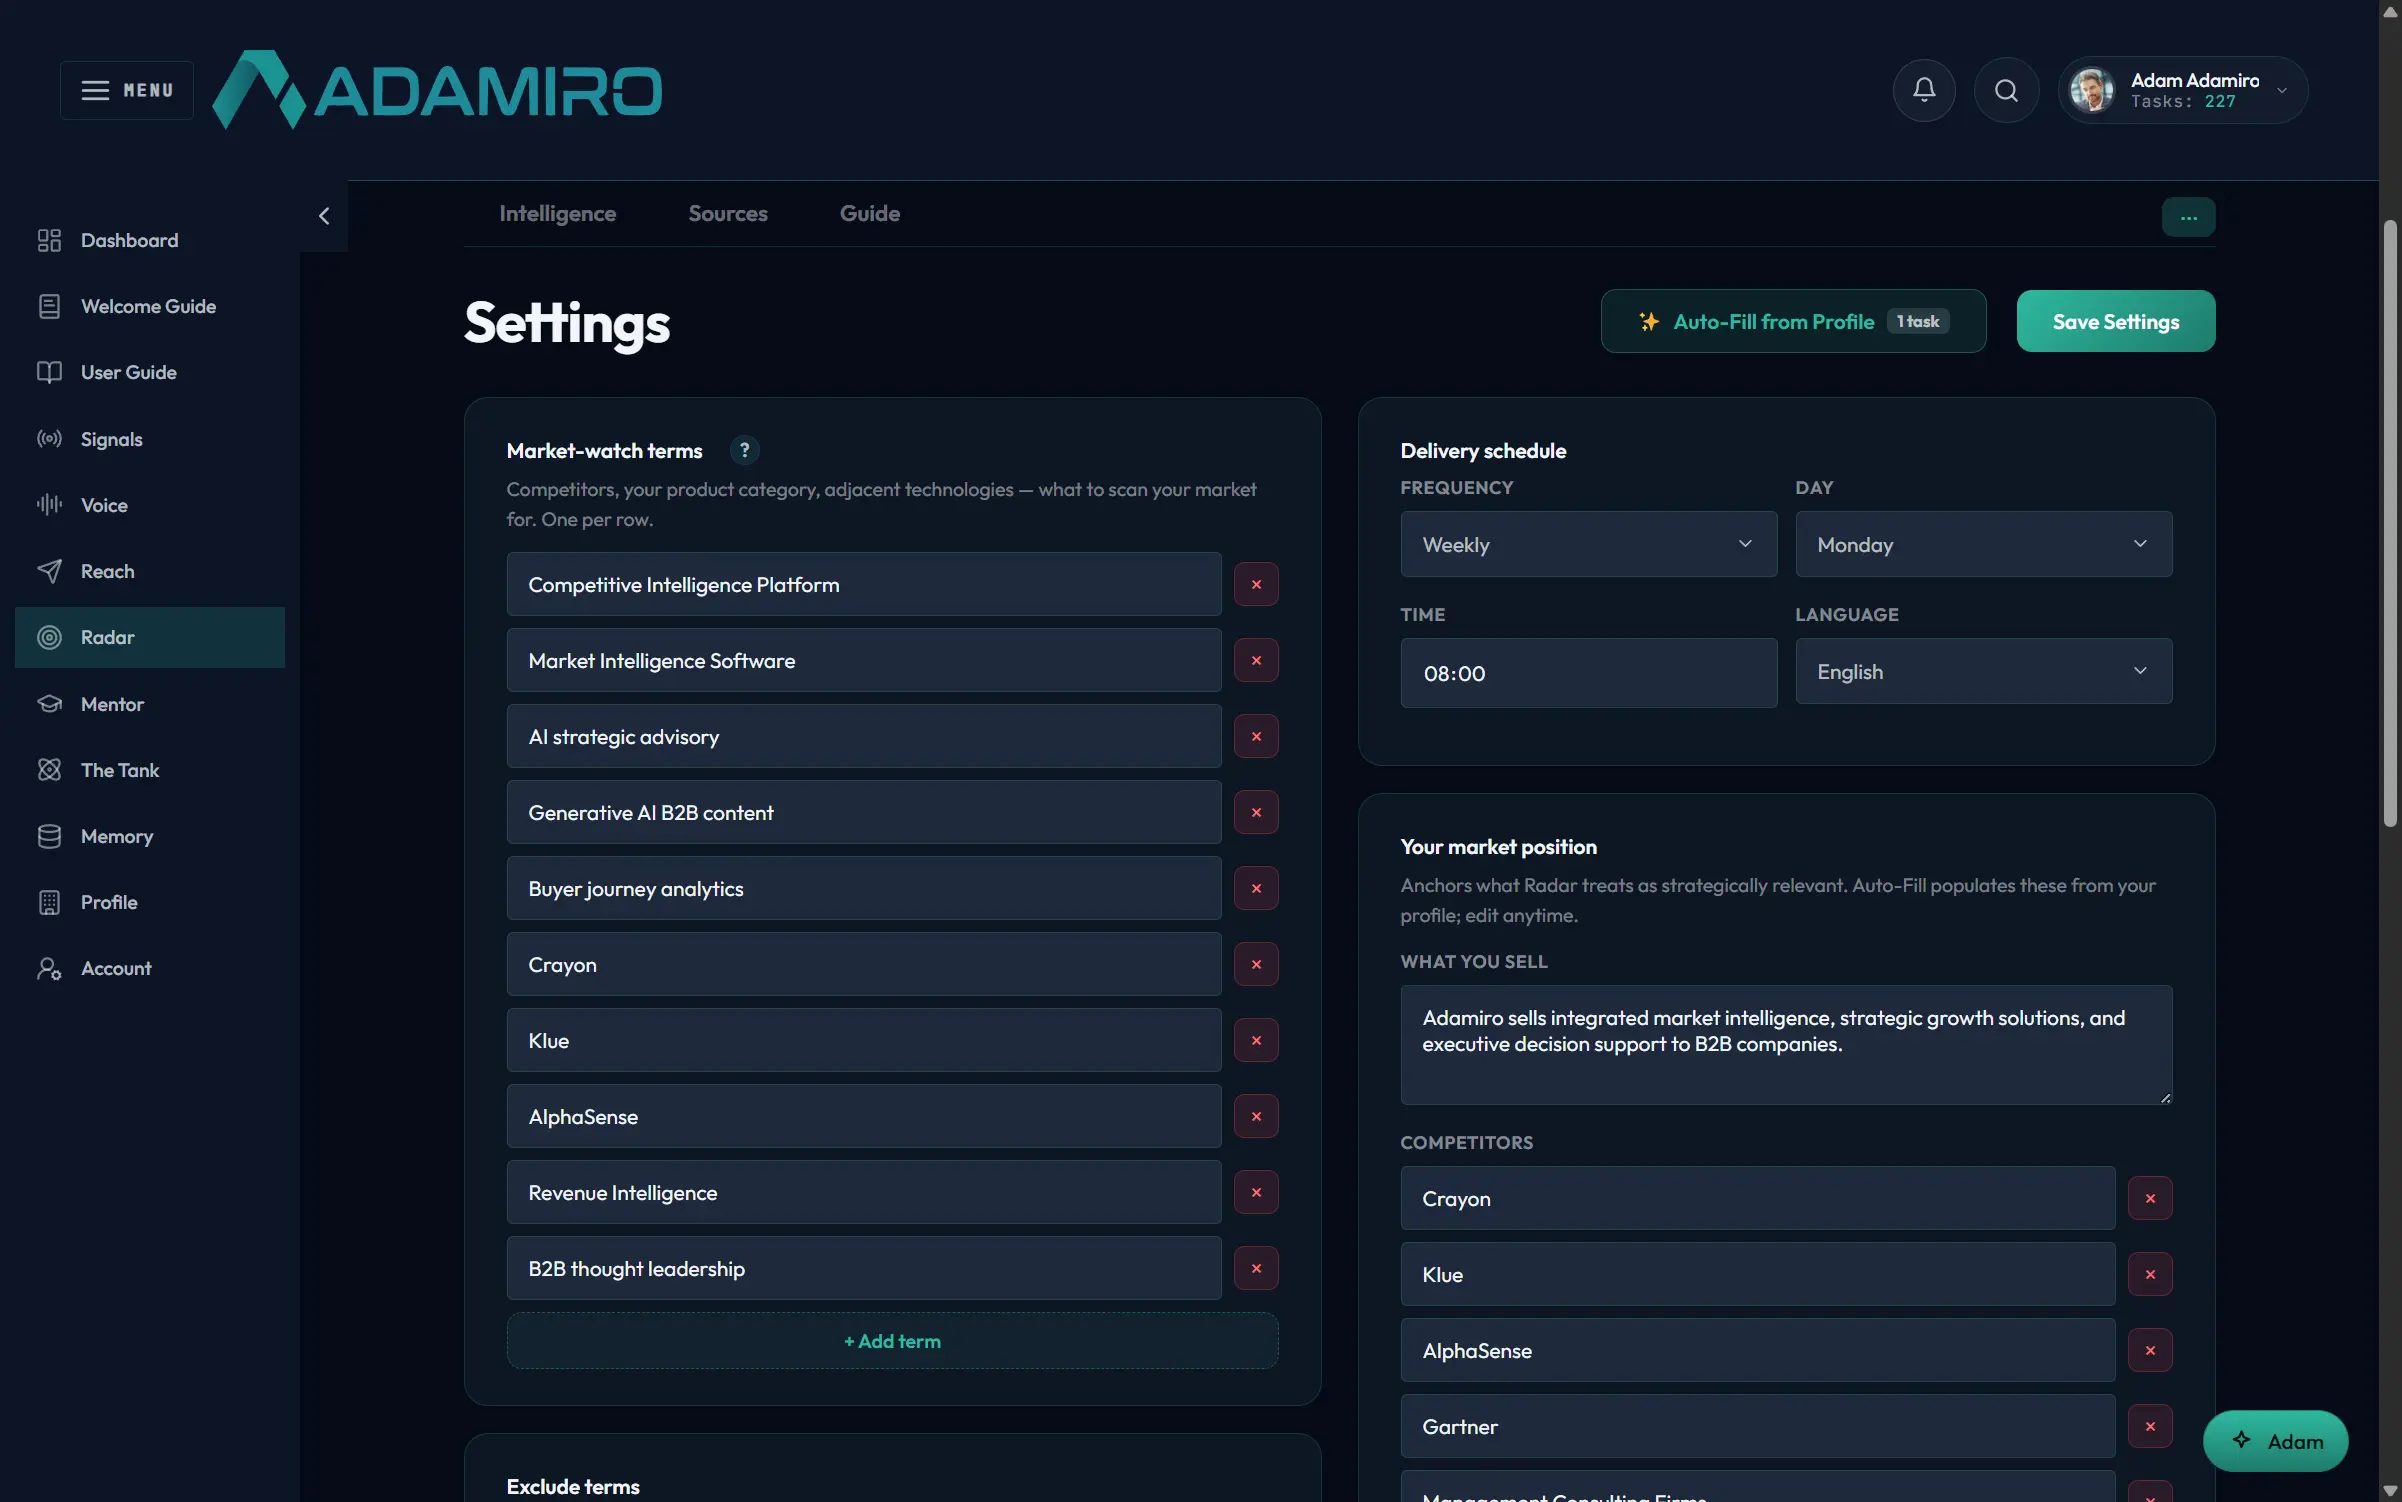Open the three-dots options button
Screen dimensions: 2402x1502
click(2188, 217)
